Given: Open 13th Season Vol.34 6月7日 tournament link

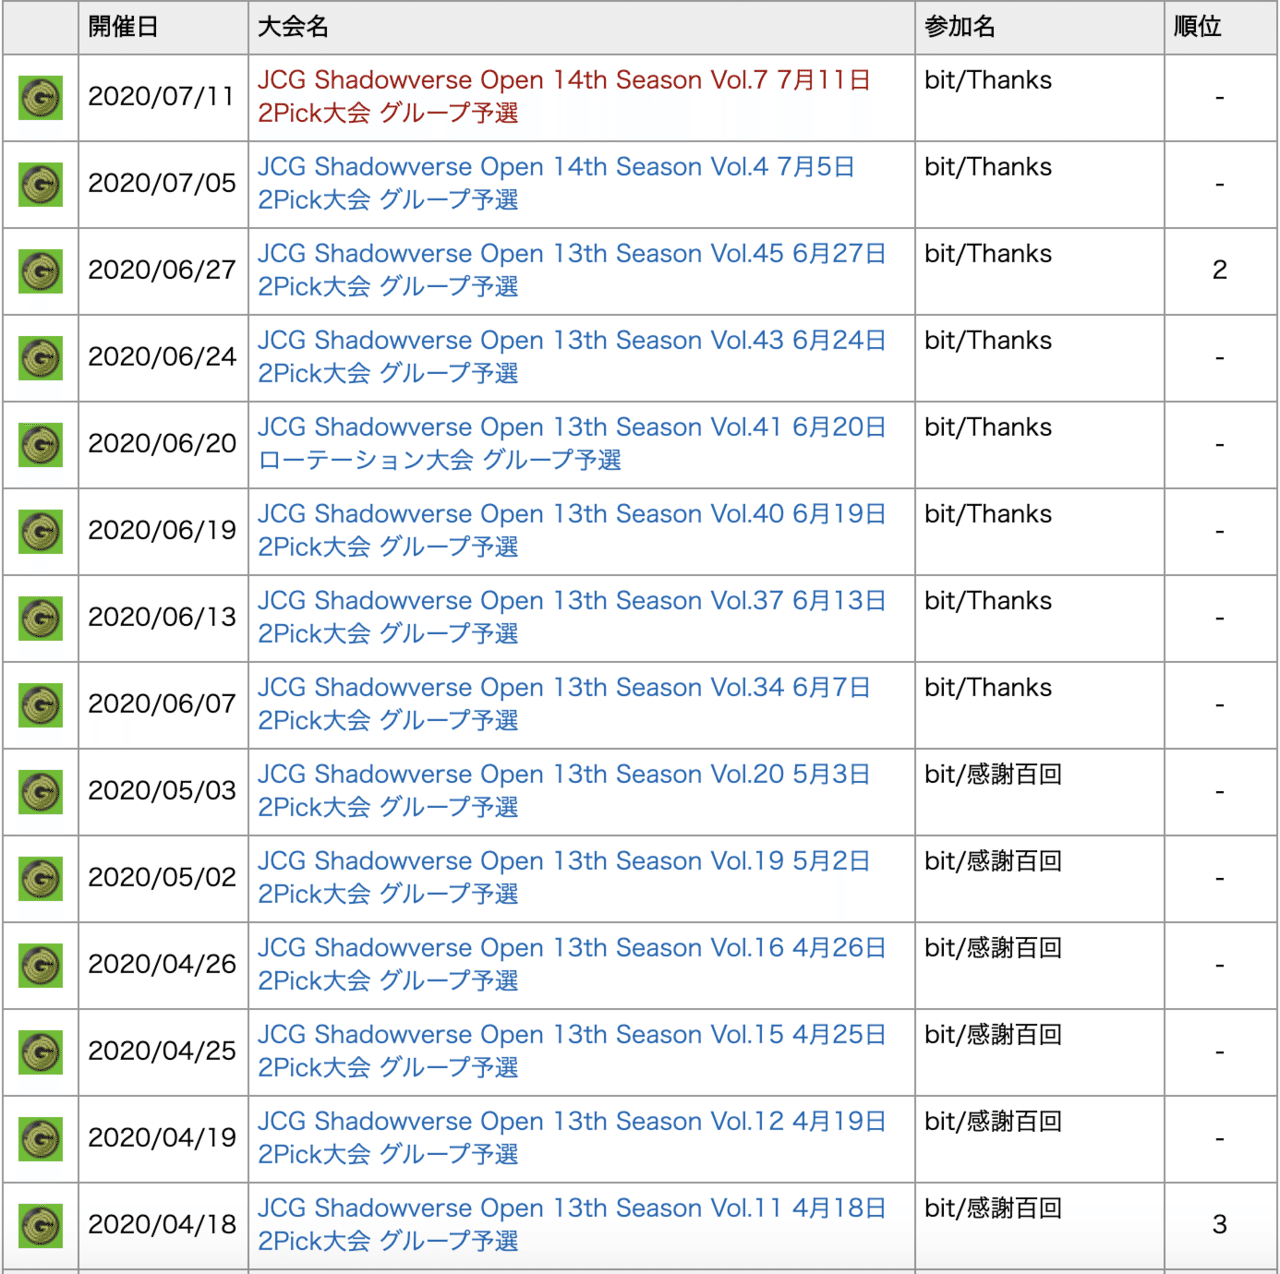Looking at the screenshot, I should (x=564, y=704).
